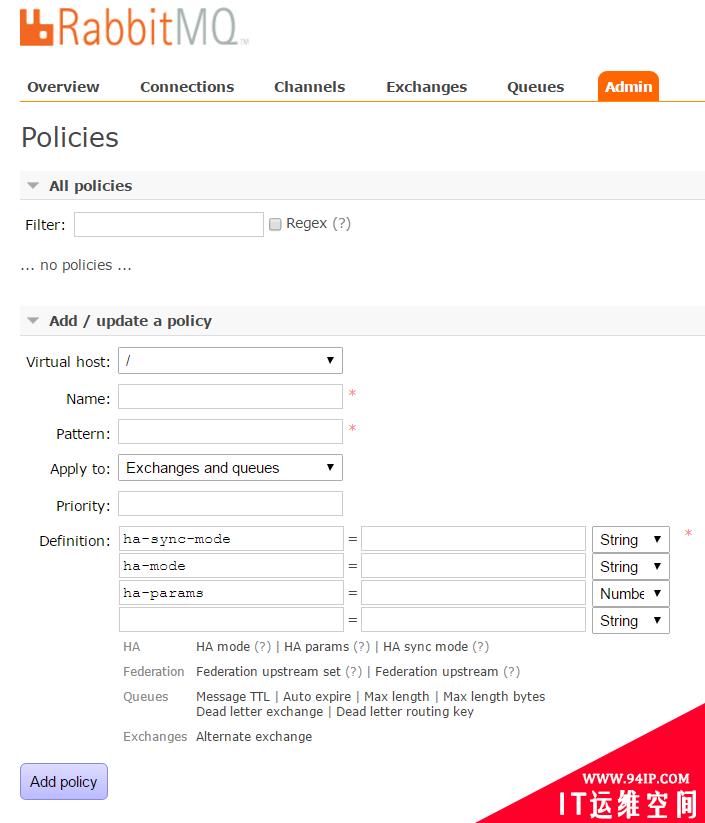Open the Exchanges tab

(x=426, y=87)
